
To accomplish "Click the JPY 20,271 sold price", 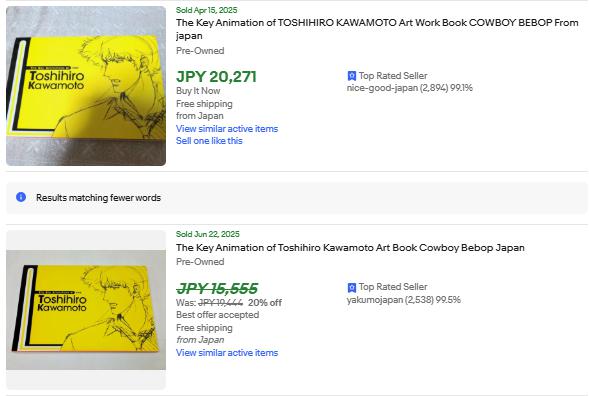I will [216, 77].
